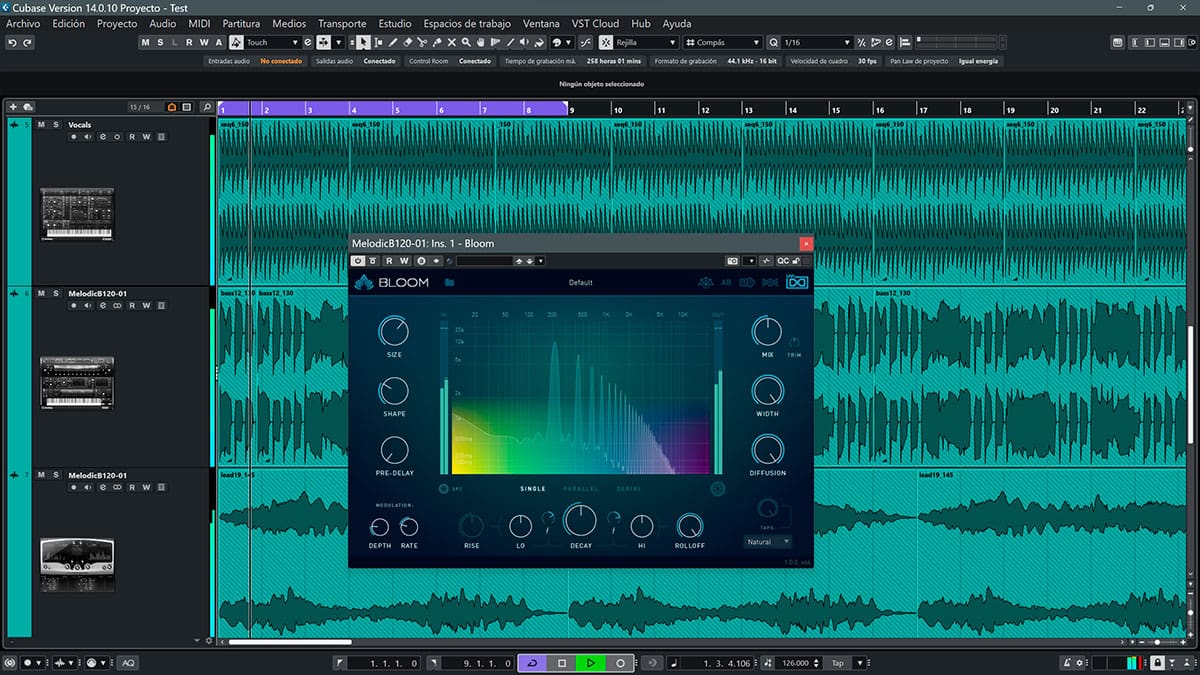Select the Glue tool
This screenshot has height=675, width=1200.
pos(436,43)
